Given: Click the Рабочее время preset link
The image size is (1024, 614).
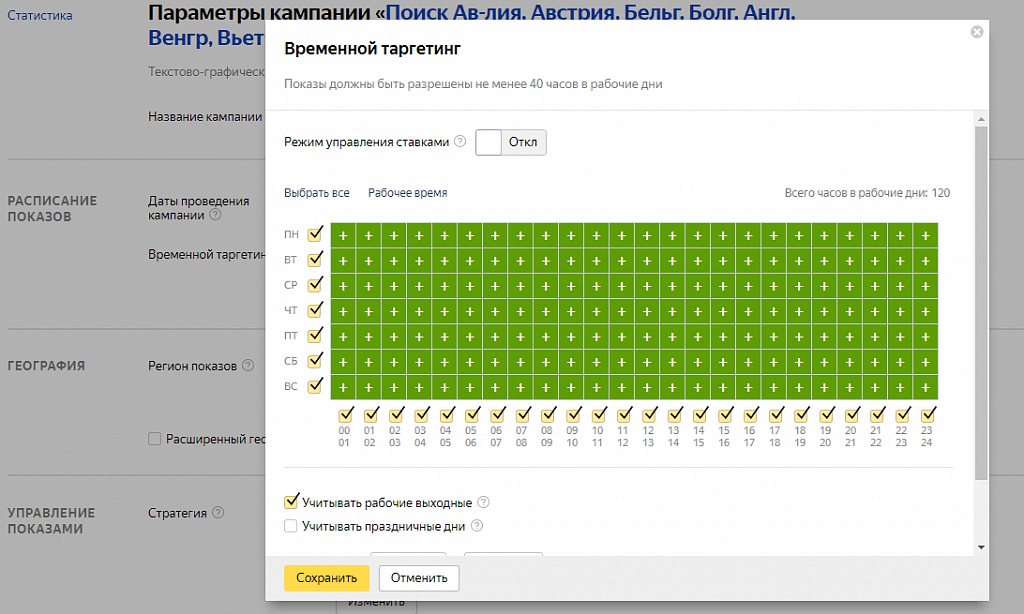Looking at the screenshot, I should click(407, 193).
